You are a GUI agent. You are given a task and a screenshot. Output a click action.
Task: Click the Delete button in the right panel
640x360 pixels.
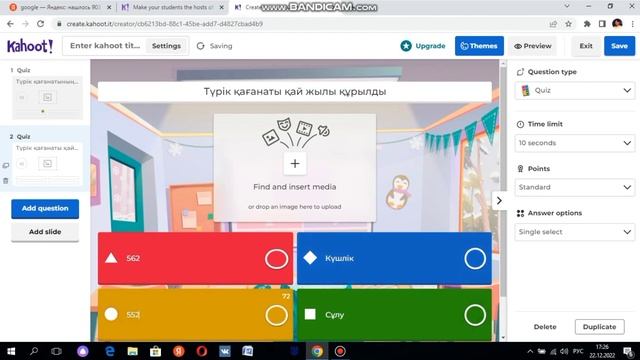pos(545,327)
